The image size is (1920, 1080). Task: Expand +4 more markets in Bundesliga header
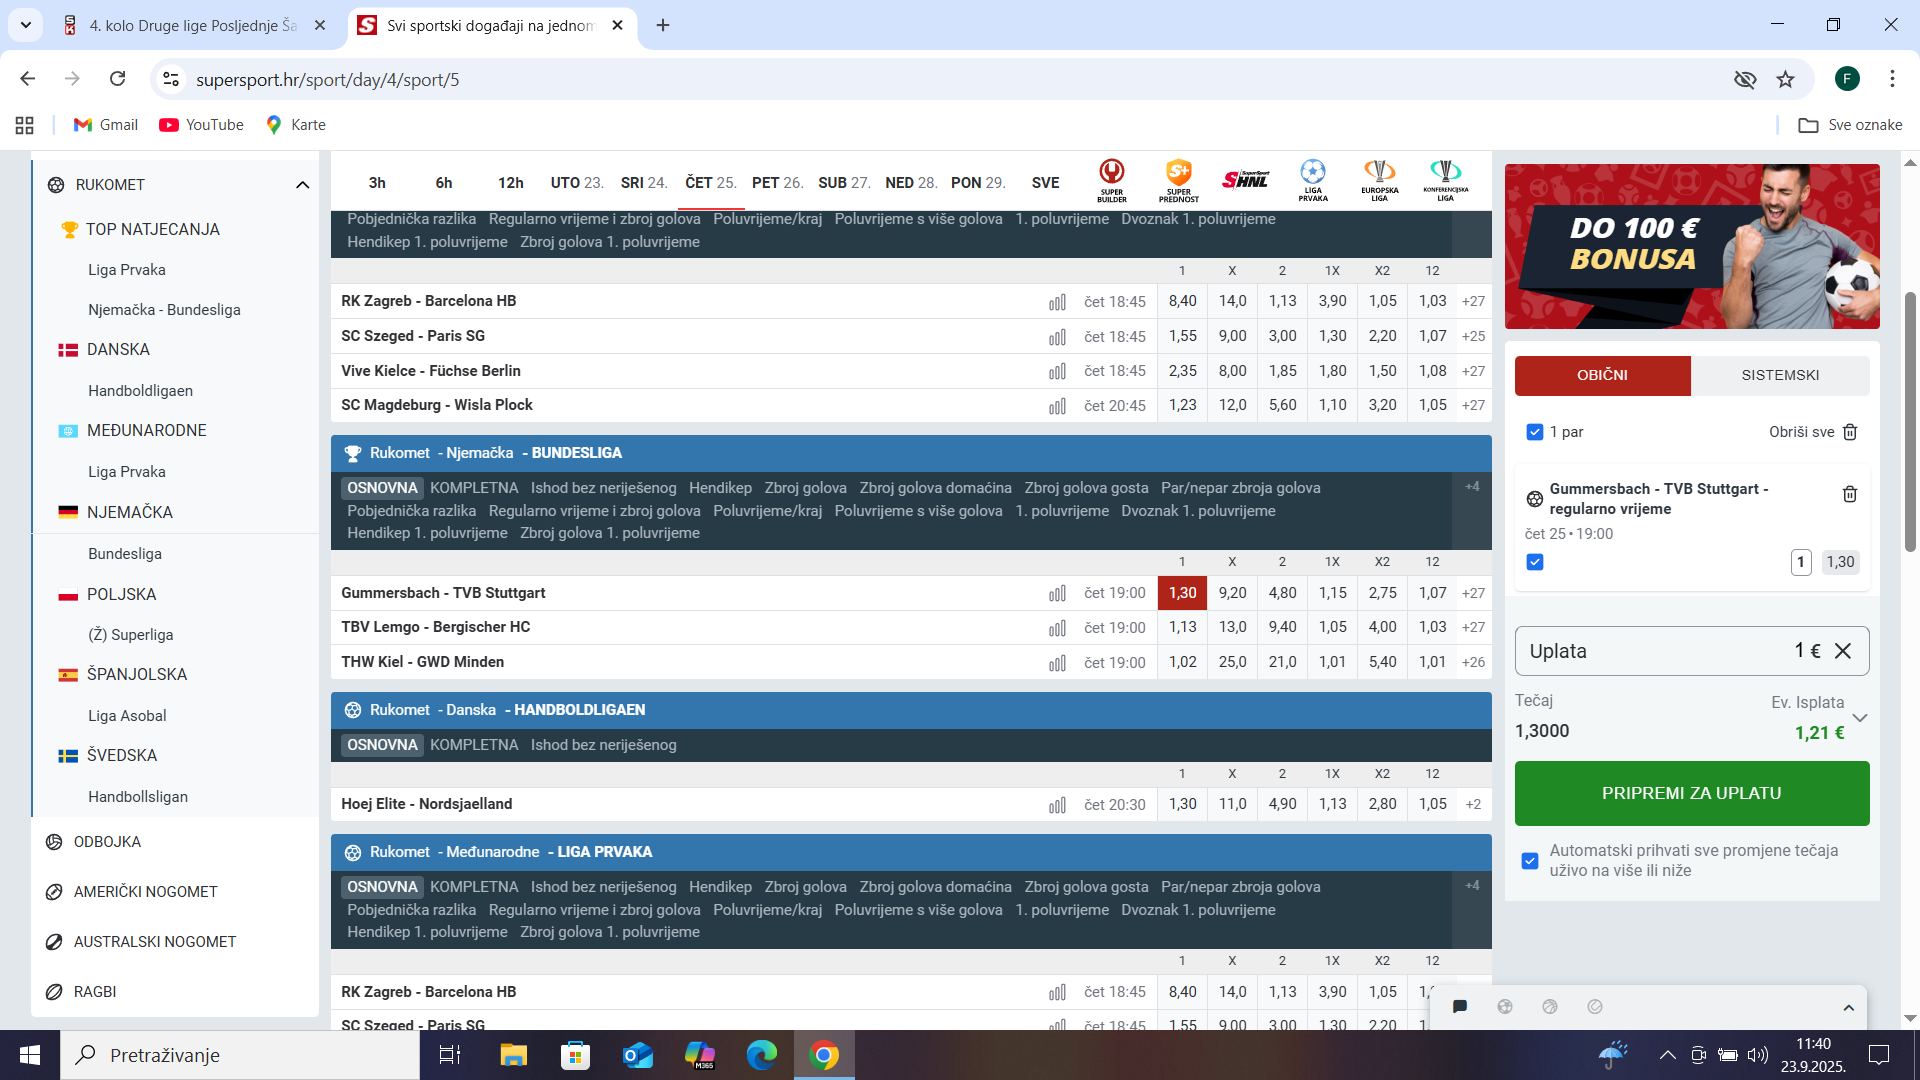pyautogui.click(x=1472, y=487)
